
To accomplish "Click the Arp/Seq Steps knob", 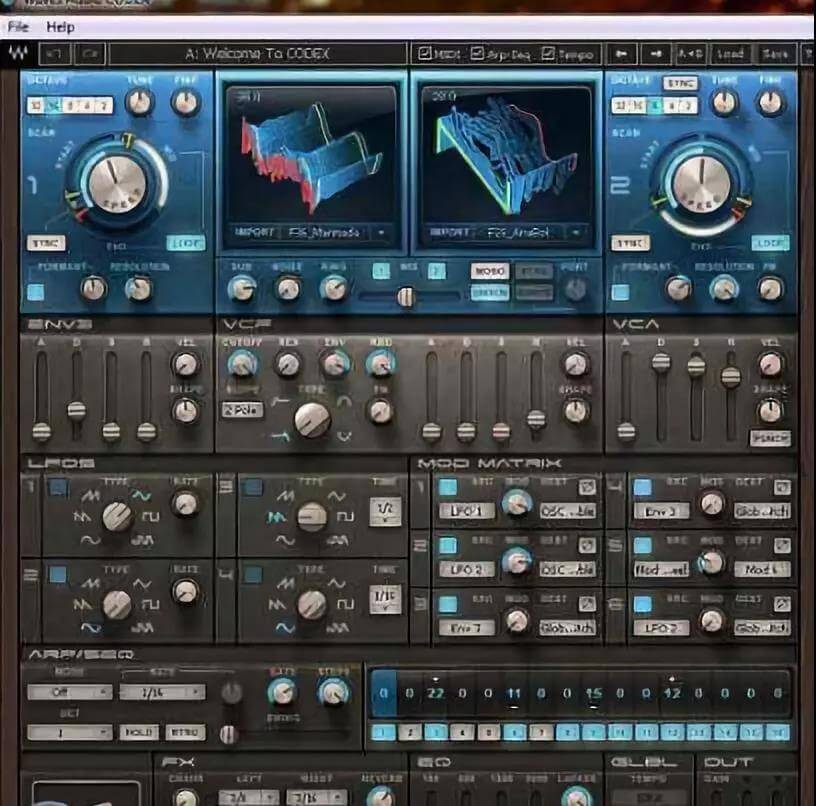I will tap(333, 692).
